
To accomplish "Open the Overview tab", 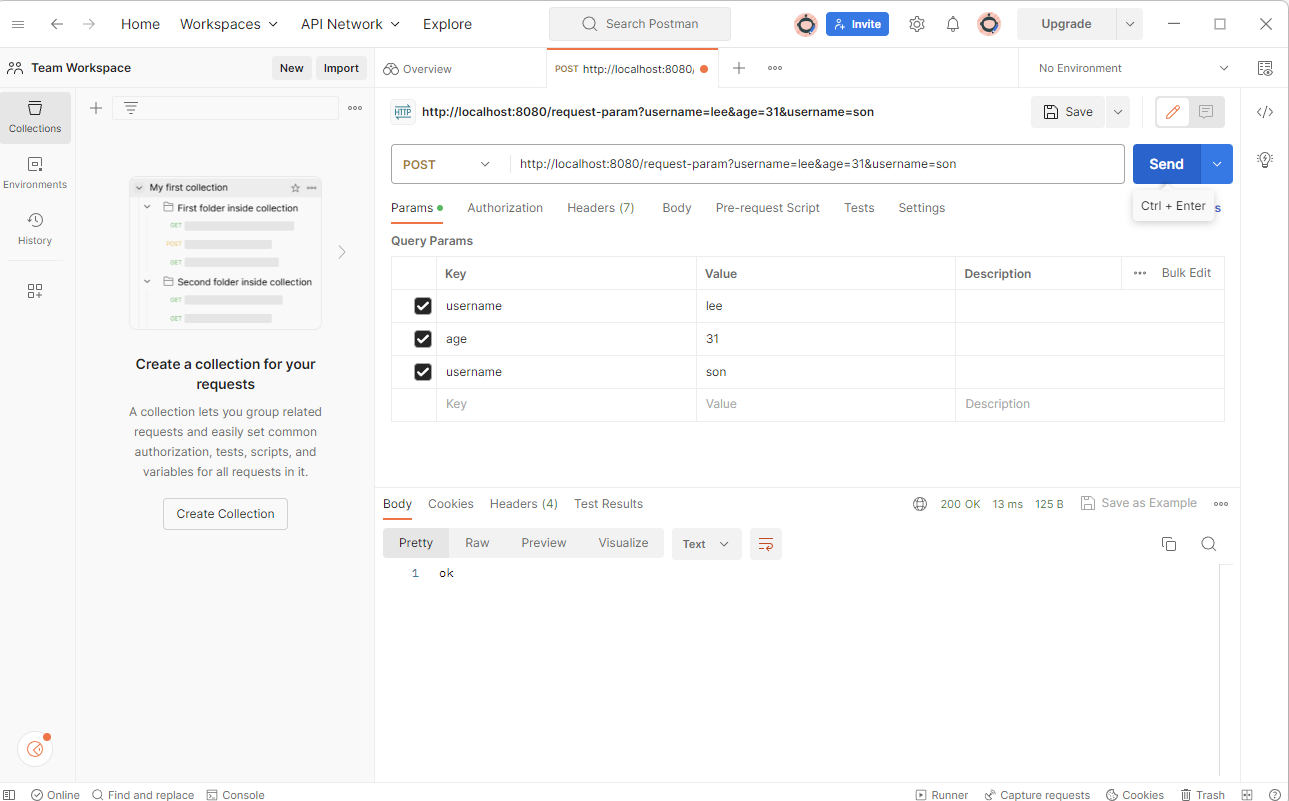I will (x=418, y=68).
